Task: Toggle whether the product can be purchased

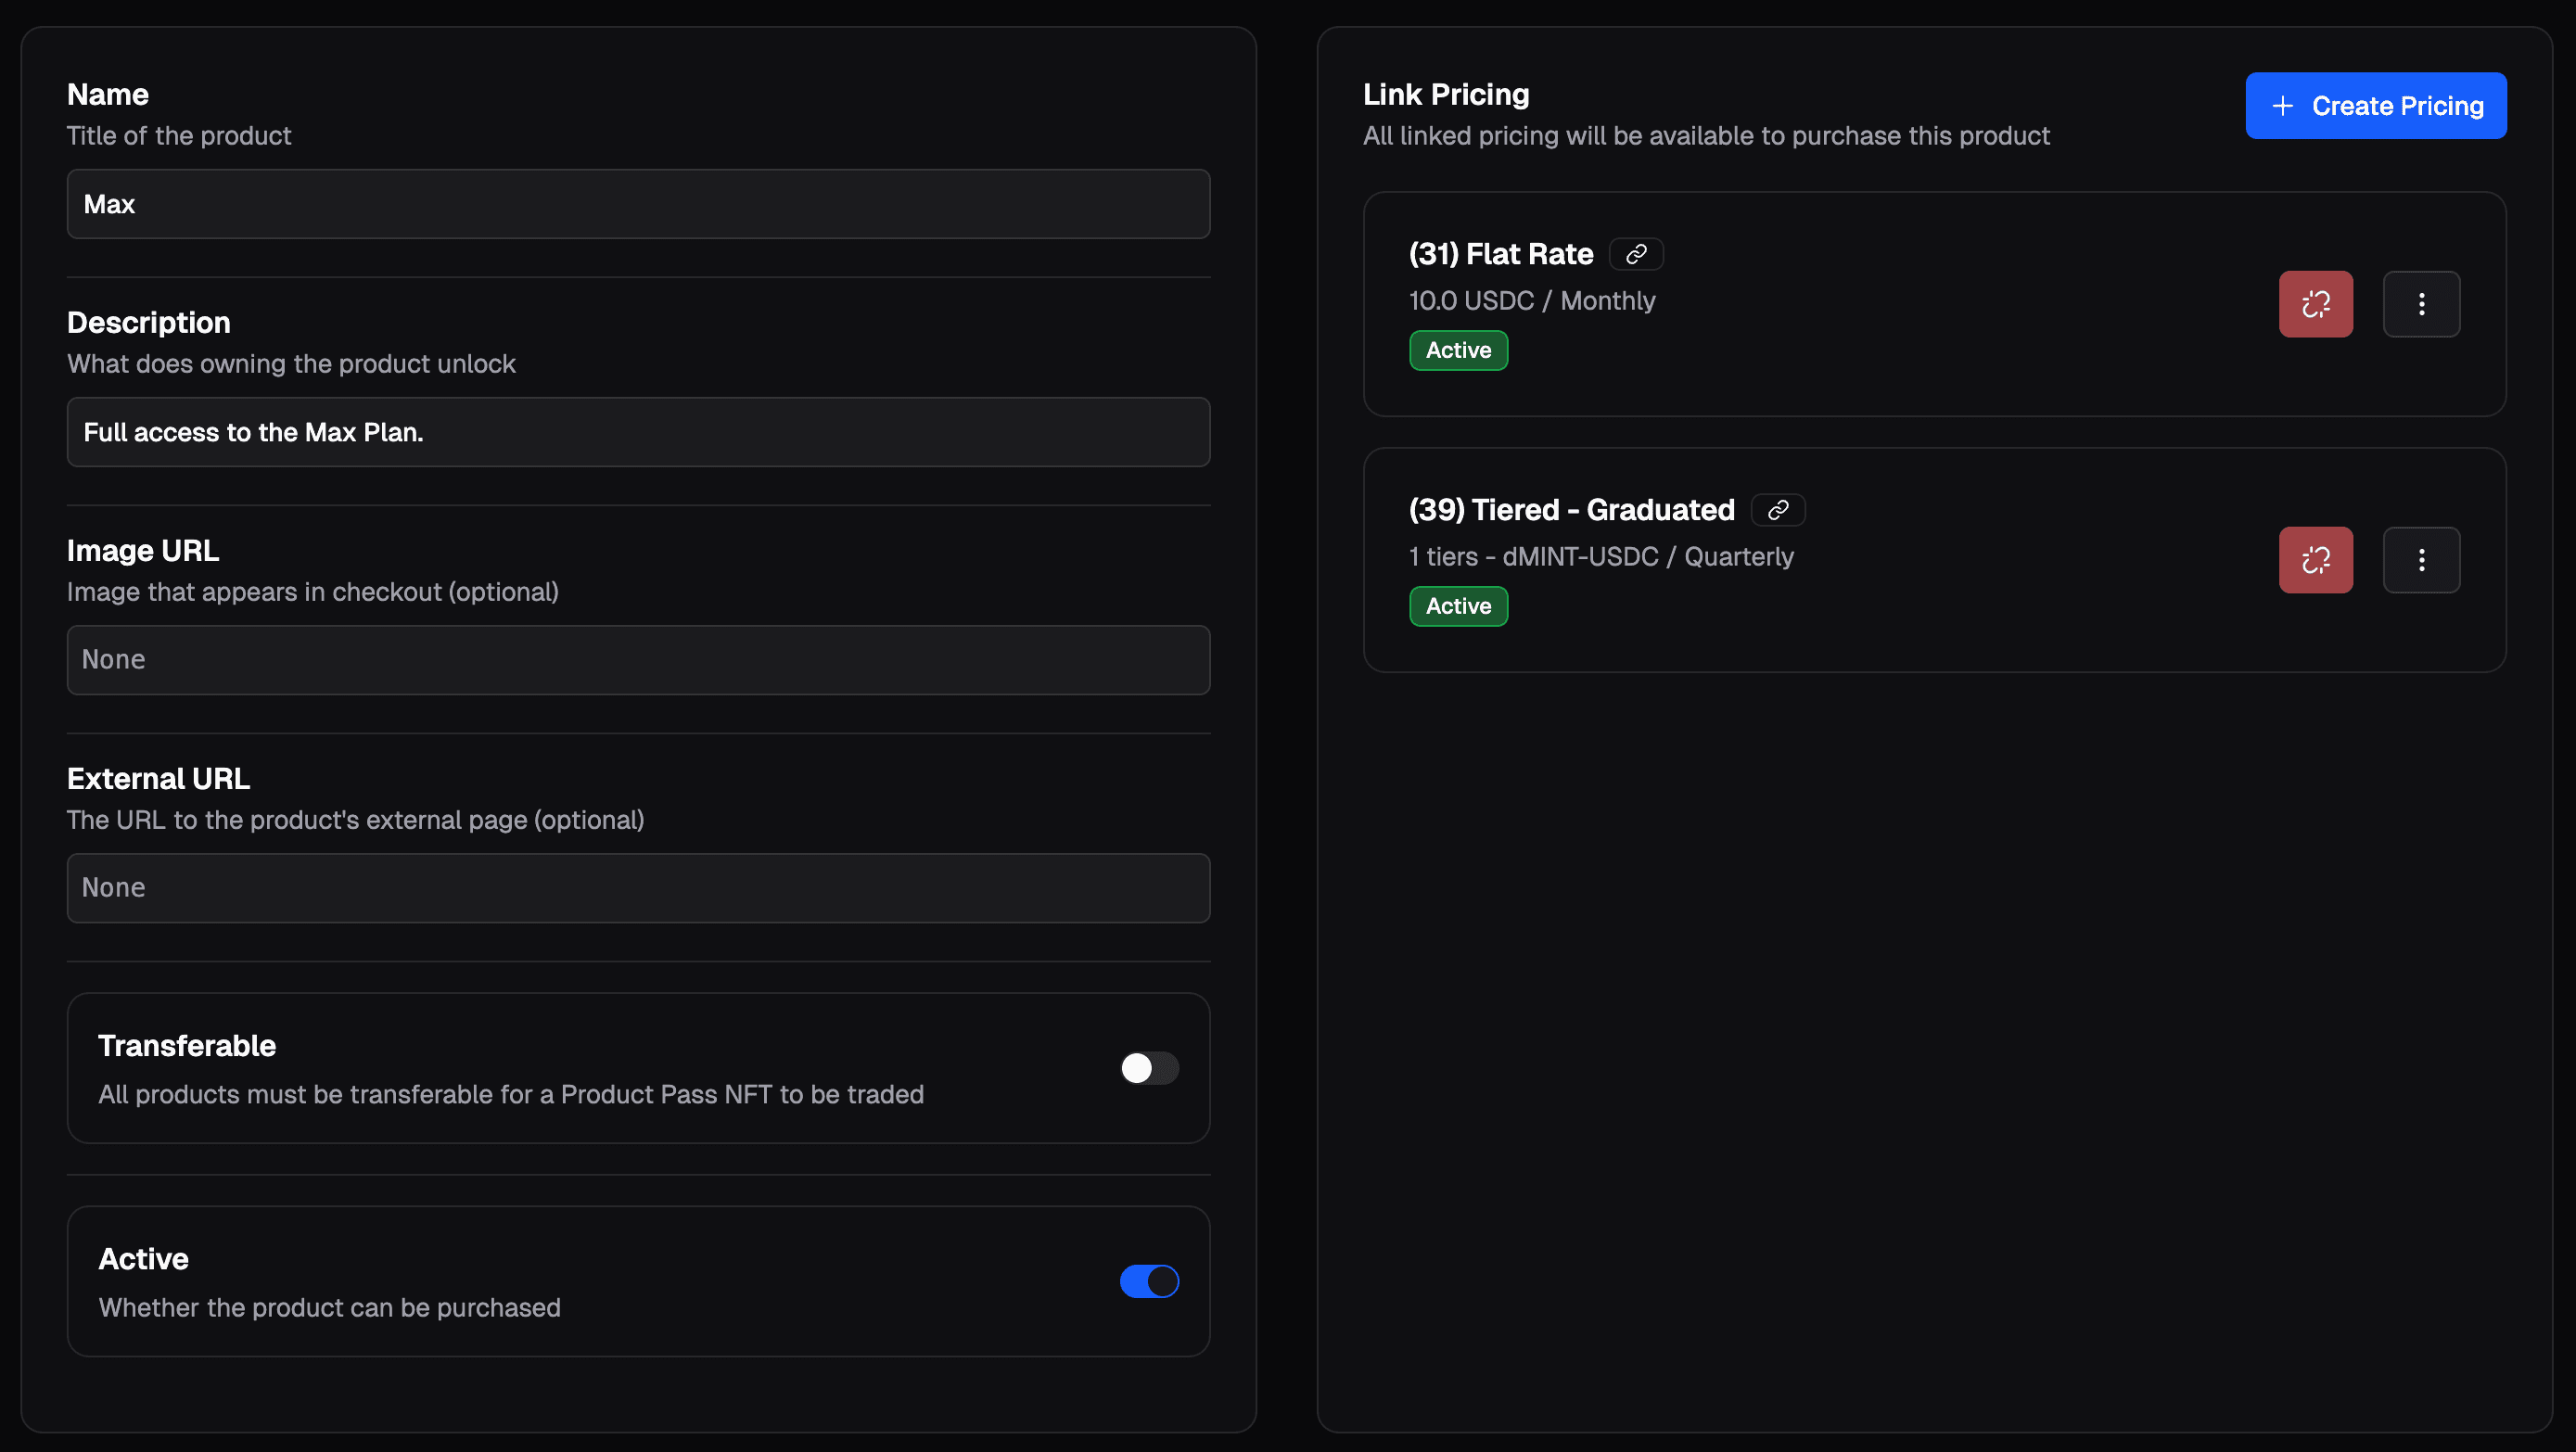Action: coord(1148,1281)
